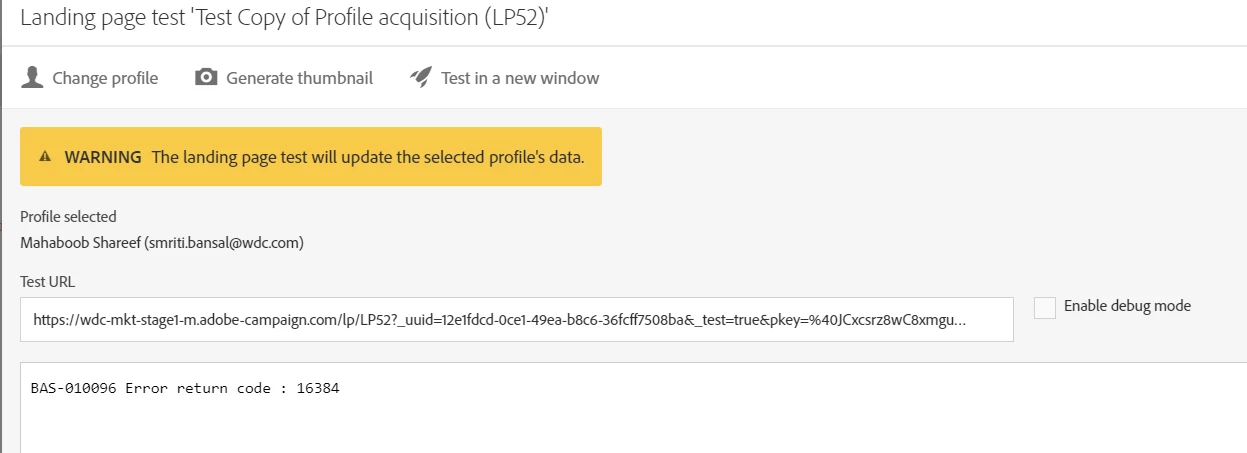Click the rocket icon for new window test

point(421,77)
